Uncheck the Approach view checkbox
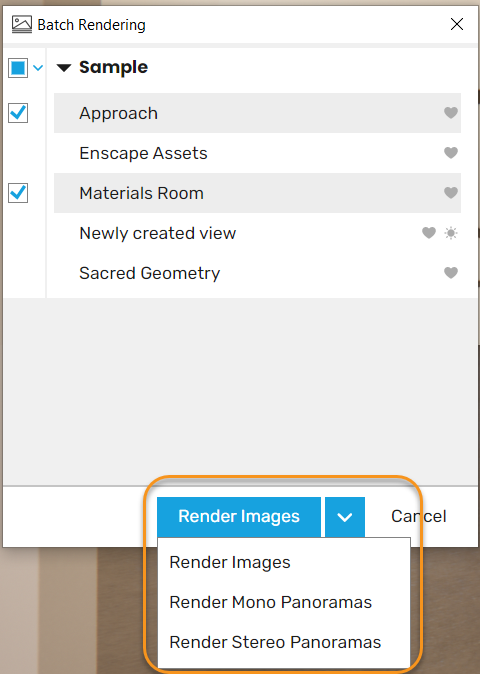480x674 pixels. tap(18, 113)
